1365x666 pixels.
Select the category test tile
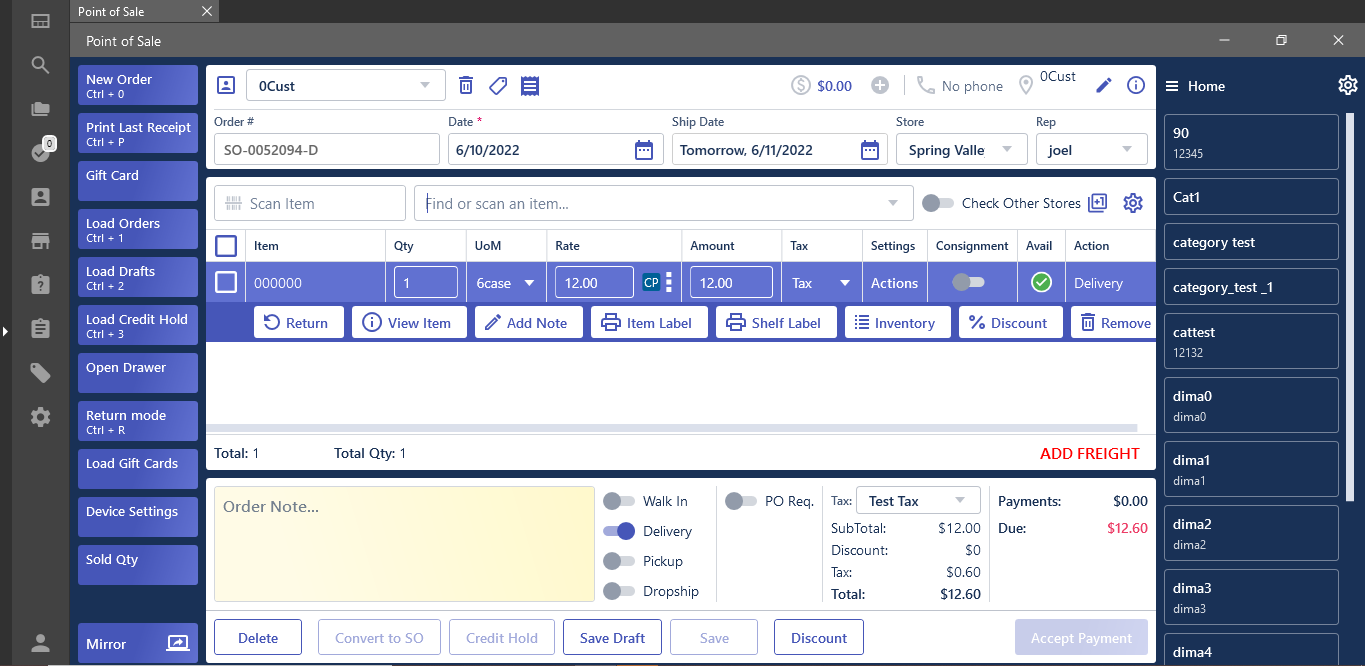click(1251, 242)
